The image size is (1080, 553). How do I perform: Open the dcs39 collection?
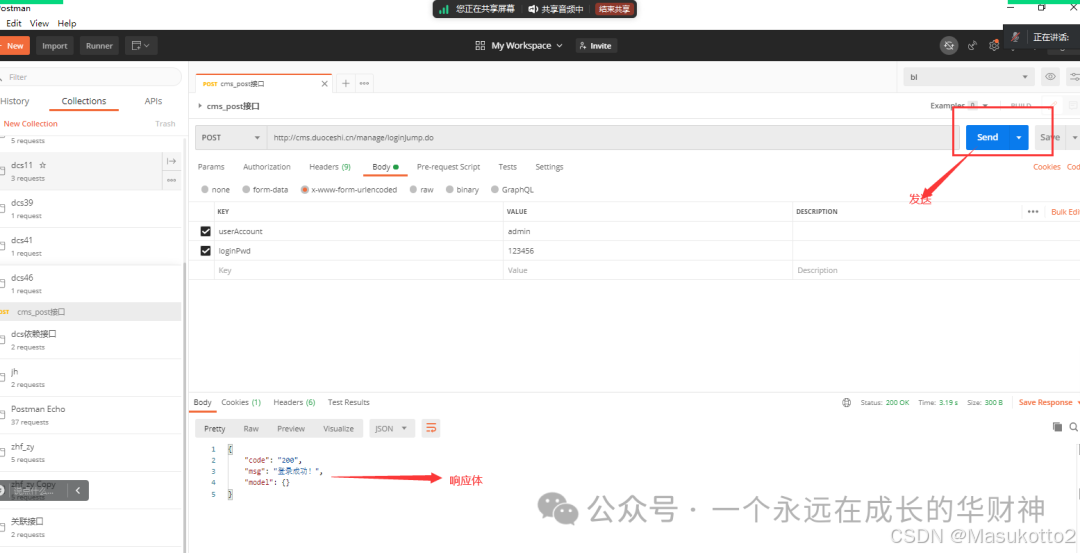click(91, 209)
